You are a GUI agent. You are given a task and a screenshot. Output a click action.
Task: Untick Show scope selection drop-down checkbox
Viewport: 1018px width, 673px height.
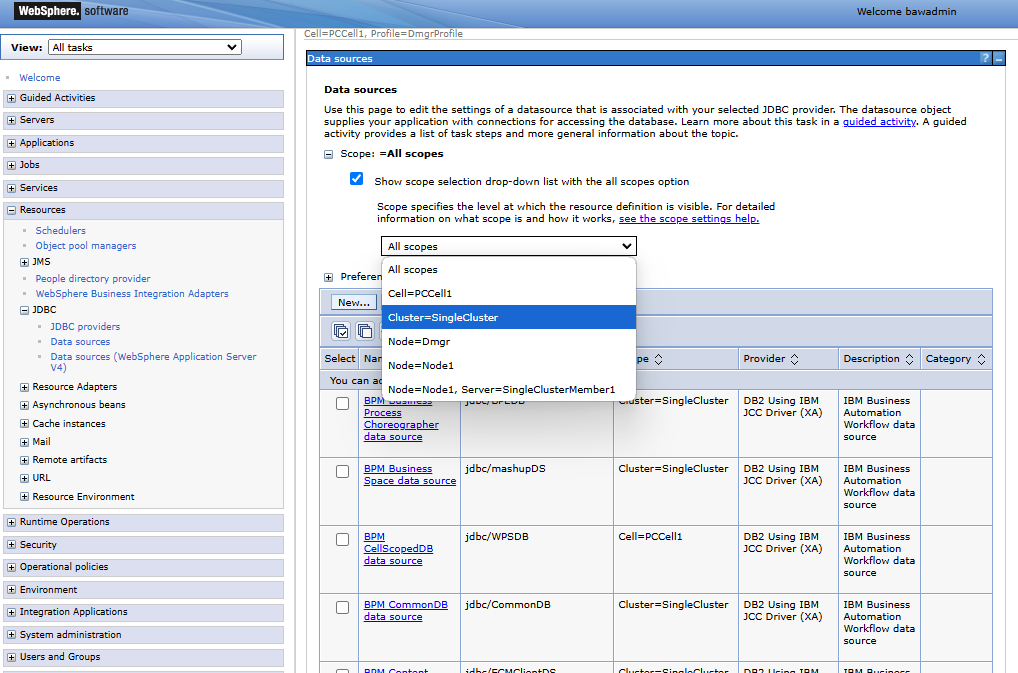point(356,178)
